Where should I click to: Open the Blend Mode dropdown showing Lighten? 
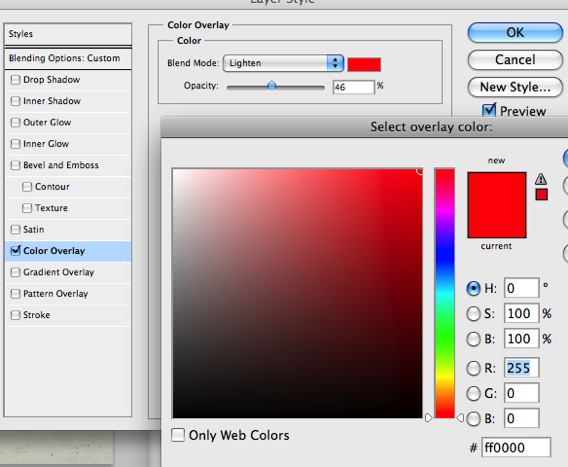283,63
